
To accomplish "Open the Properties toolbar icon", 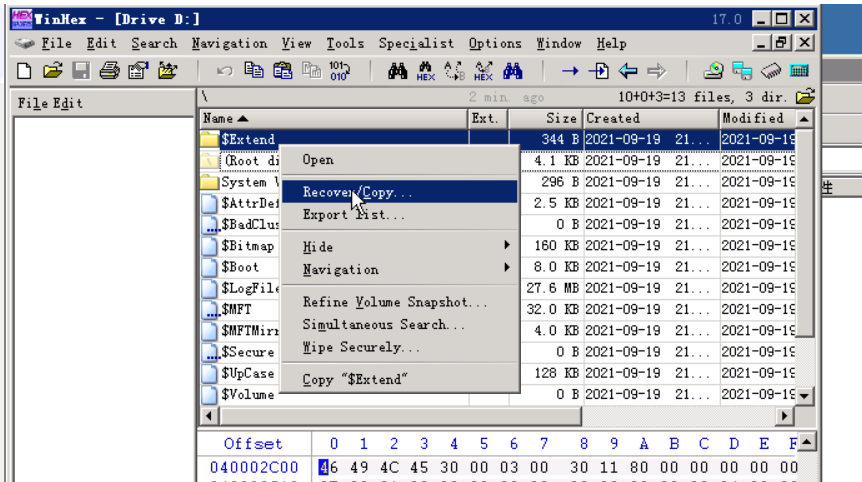I will 139,71.
